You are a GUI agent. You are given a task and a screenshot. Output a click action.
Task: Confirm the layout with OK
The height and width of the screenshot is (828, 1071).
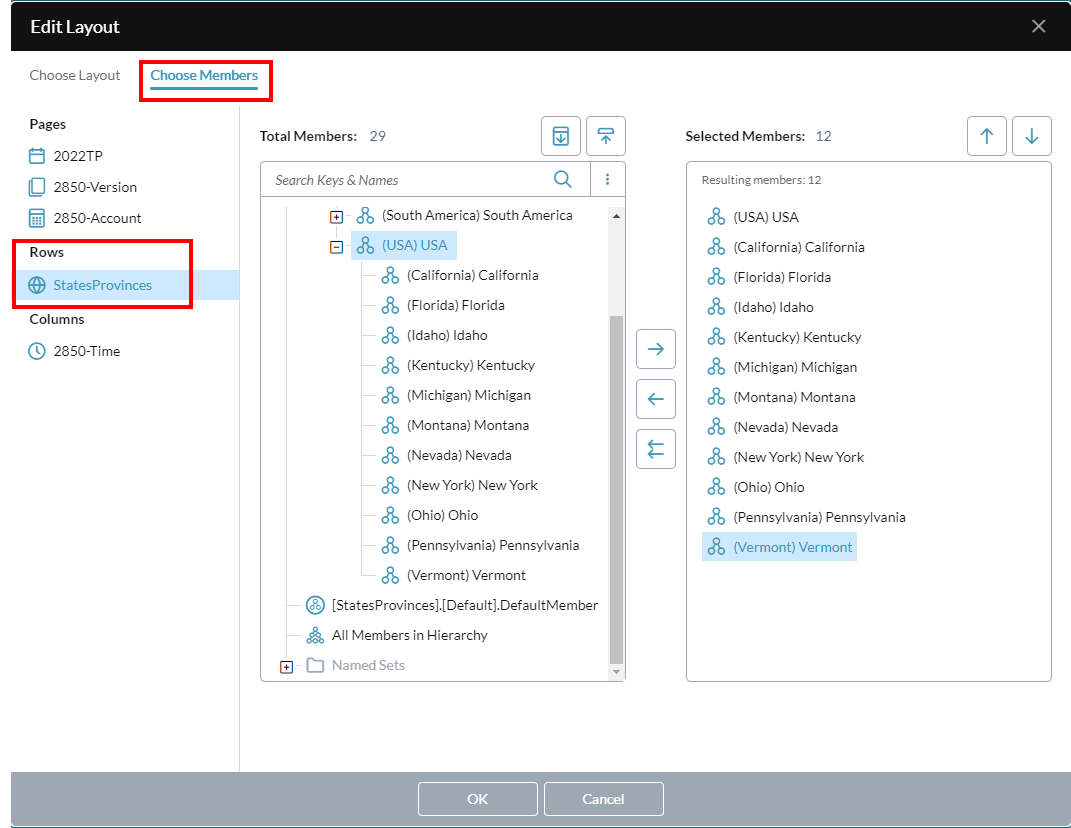pyautogui.click(x=477, y=799)
